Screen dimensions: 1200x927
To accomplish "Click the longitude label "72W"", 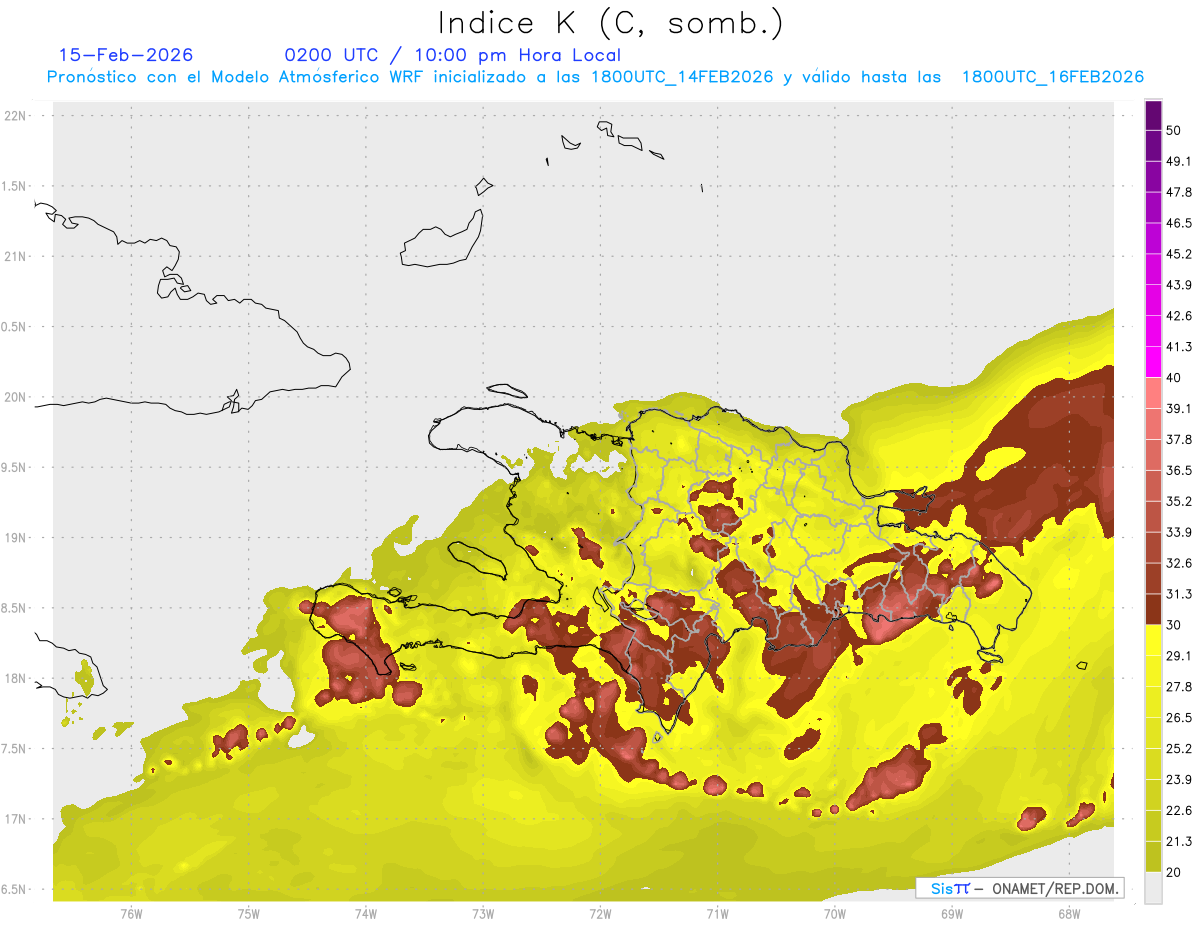I will [x=600, y=914].
